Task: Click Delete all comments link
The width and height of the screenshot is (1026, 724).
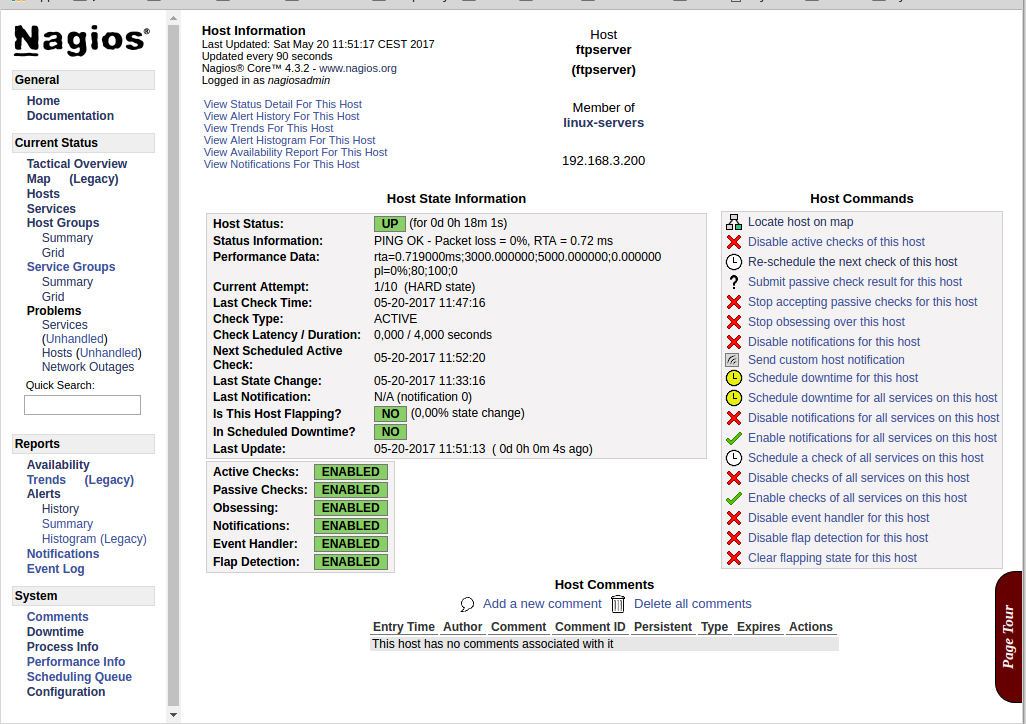Action: click(x=692, y=604)
